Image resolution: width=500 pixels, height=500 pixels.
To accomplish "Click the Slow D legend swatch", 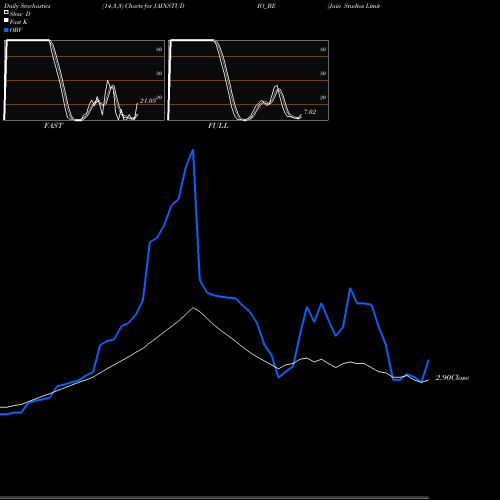I will pos(6,12).
